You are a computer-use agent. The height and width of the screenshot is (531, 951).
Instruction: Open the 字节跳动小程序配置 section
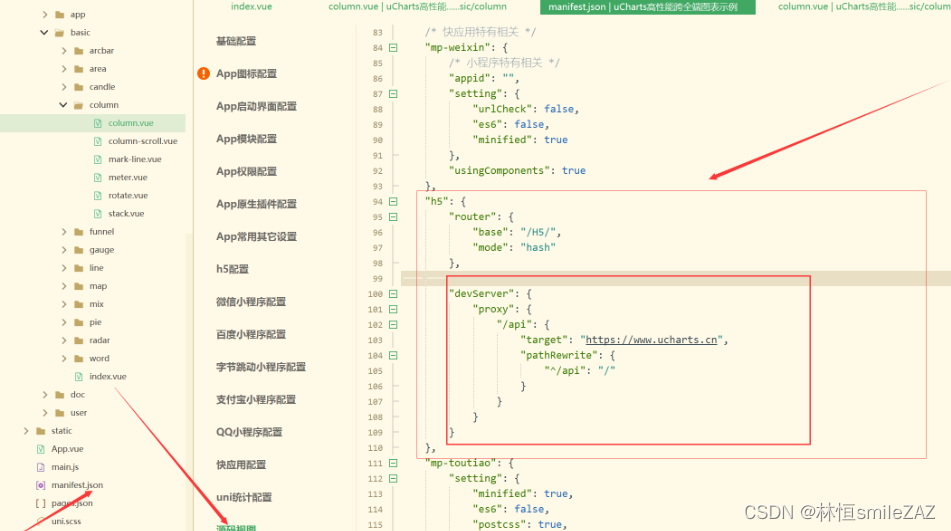(x=261, y=367)
